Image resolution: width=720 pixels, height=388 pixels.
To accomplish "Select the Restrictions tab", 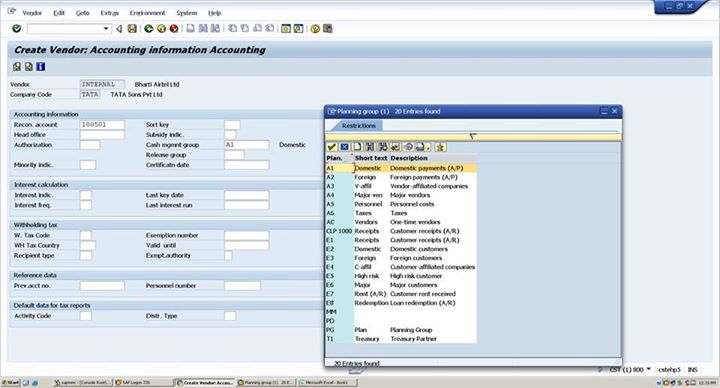I will click(359, 125).
